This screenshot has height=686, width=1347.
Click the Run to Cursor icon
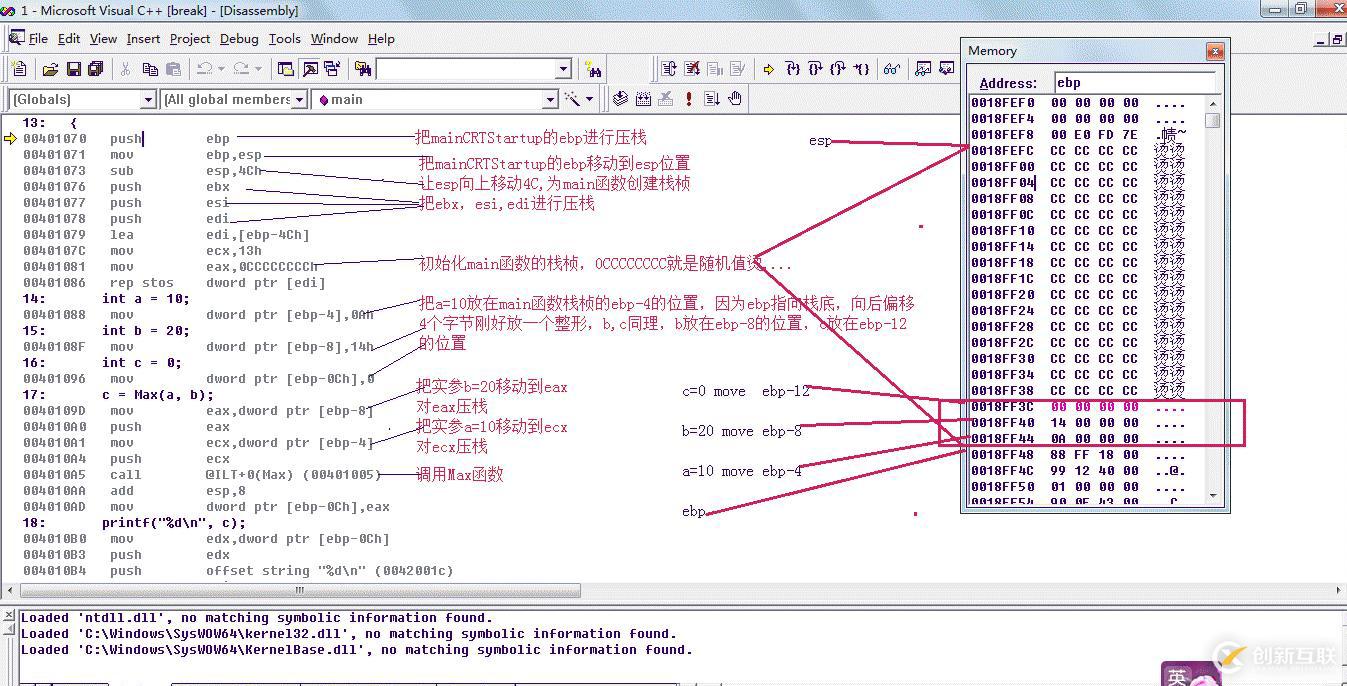point(862,69)
